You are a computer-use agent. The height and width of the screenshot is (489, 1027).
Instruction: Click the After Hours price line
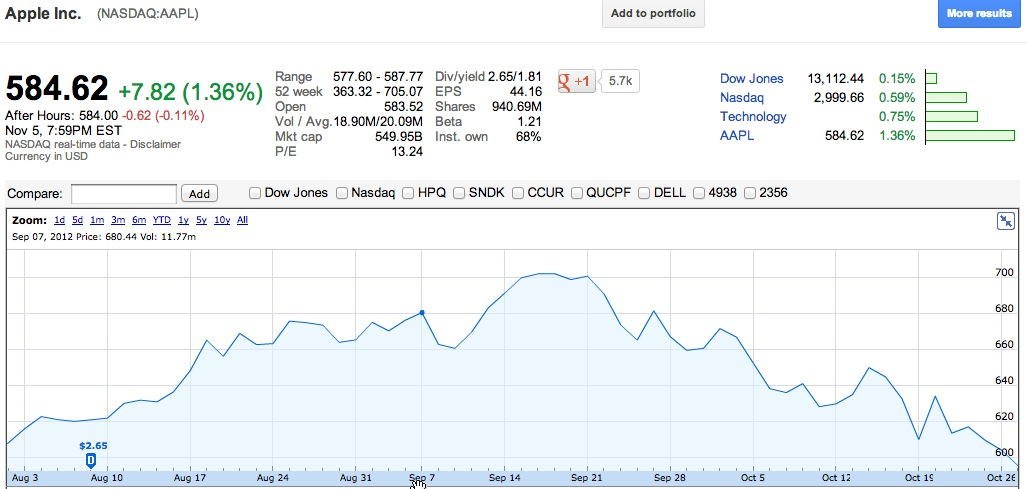(105, 116)
